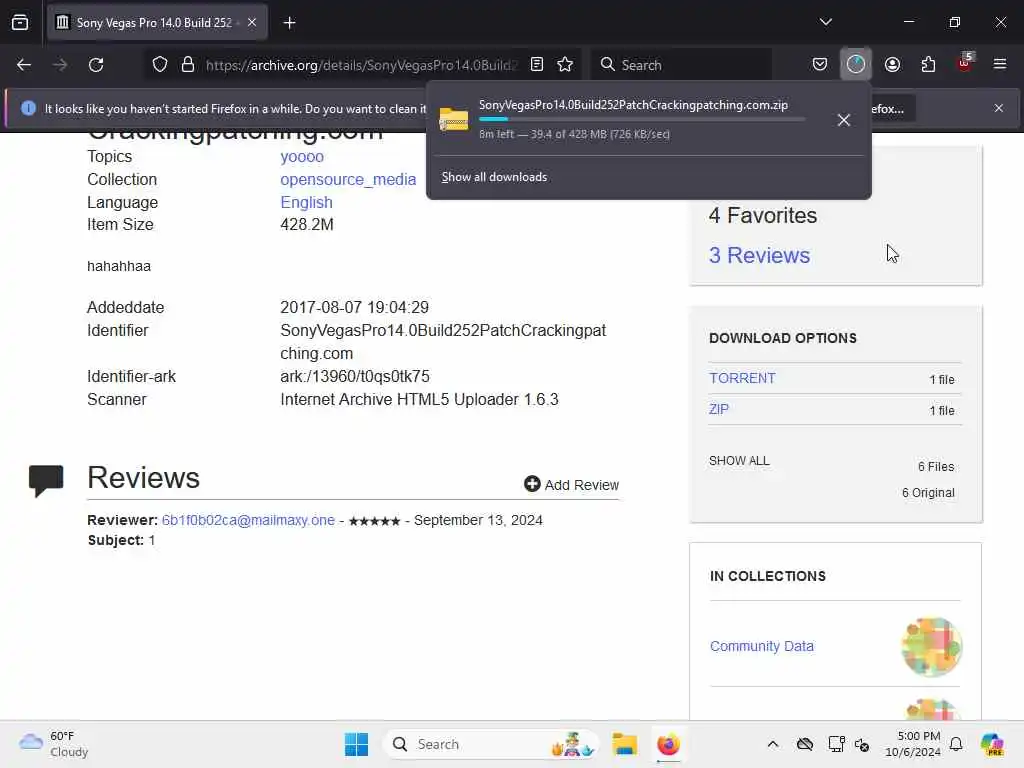Open Community Data collection link
This screenshot has height=768, width=1024.
point(761,647)
